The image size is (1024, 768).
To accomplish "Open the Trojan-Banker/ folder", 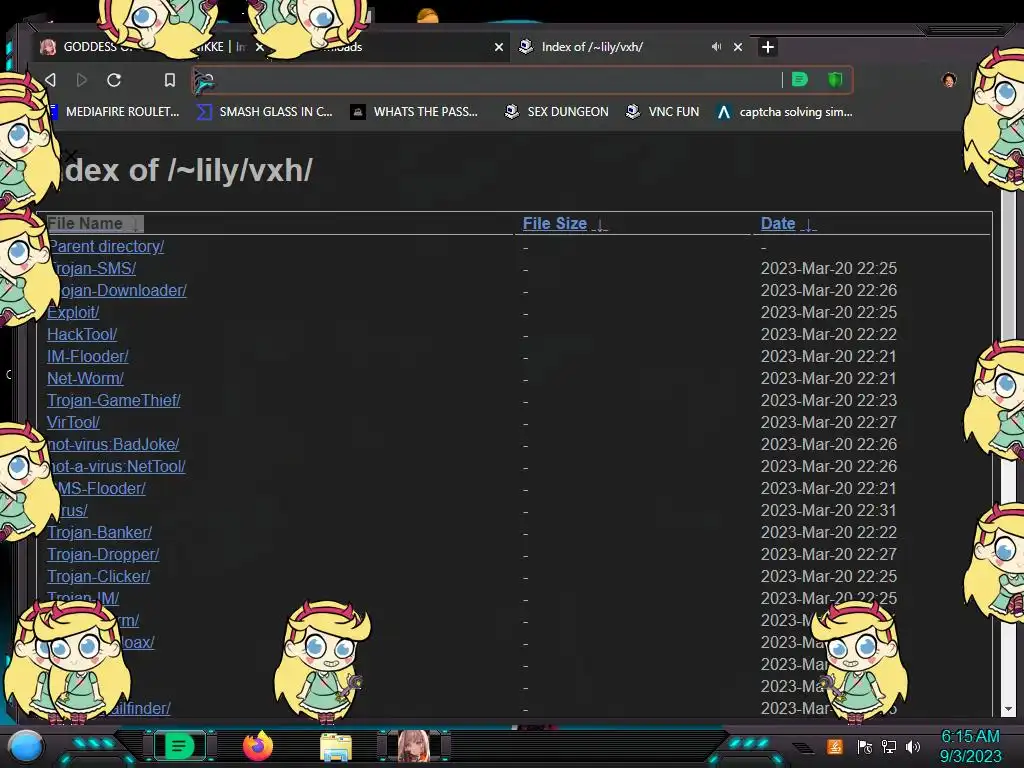I will [x=99, y=532].
